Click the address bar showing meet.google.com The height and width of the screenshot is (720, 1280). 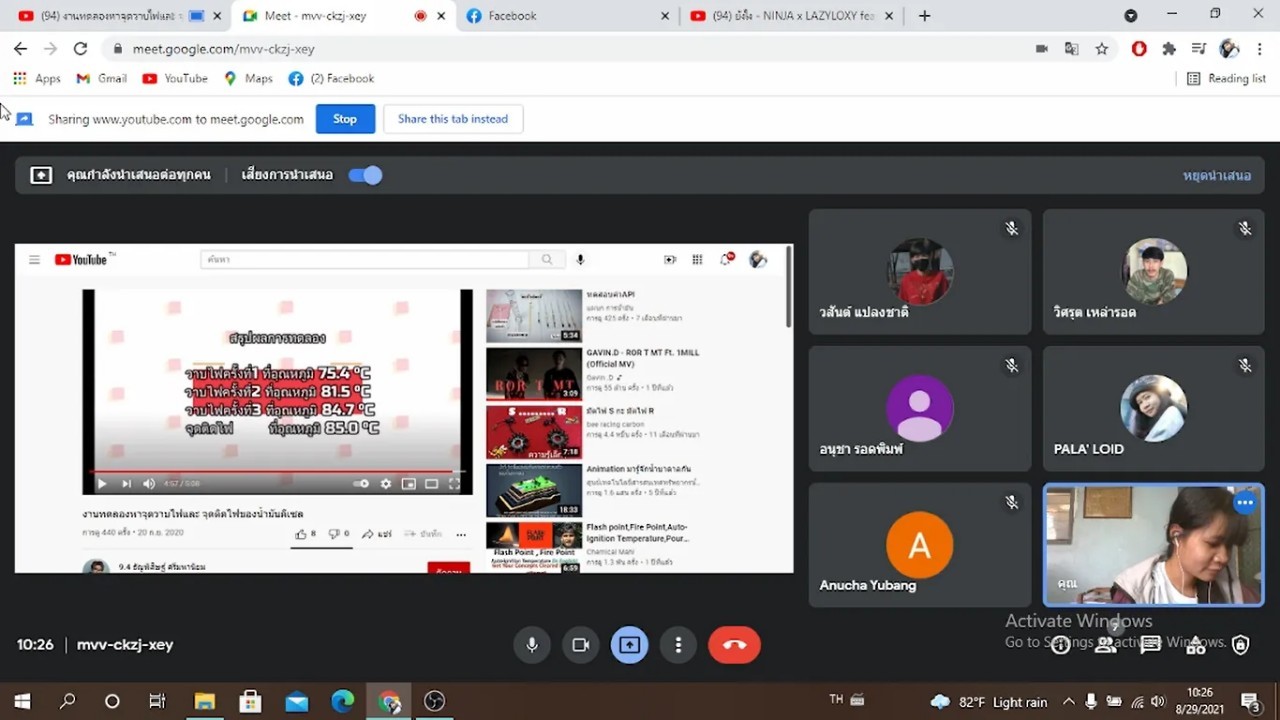pos(500,49)
